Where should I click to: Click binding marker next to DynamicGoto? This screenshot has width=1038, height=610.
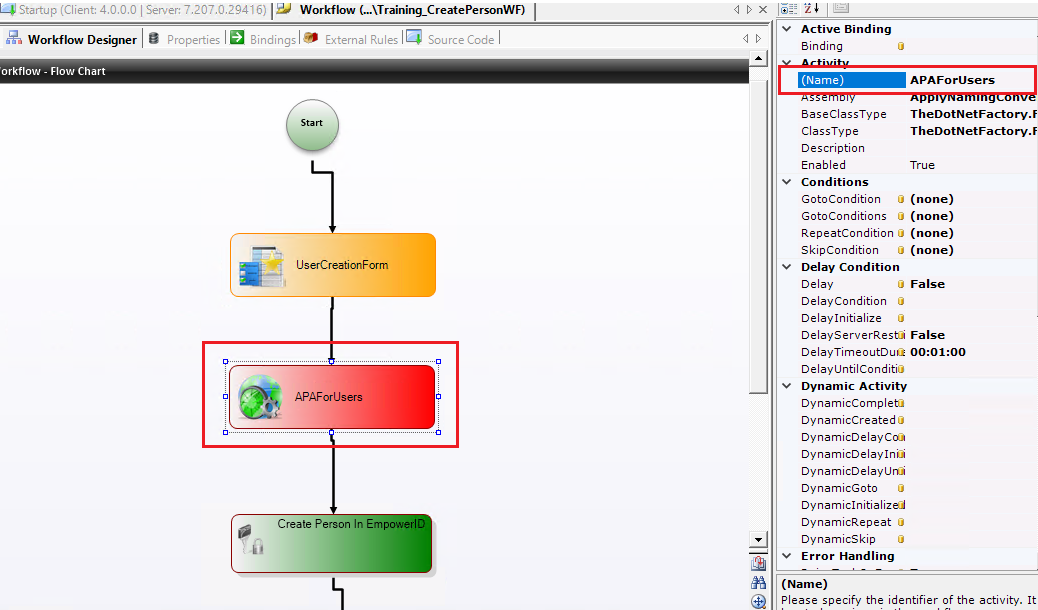pyautogui.click(x=900, y=488)
